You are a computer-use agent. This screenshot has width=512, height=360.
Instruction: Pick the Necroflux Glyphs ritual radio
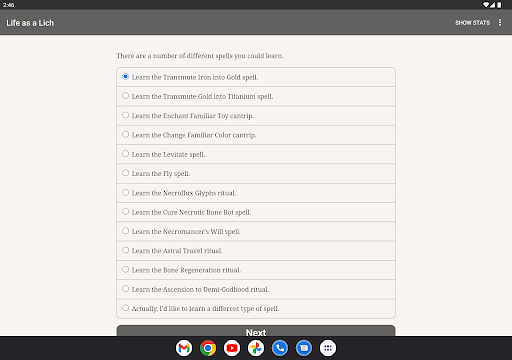[x=125, y=192]
